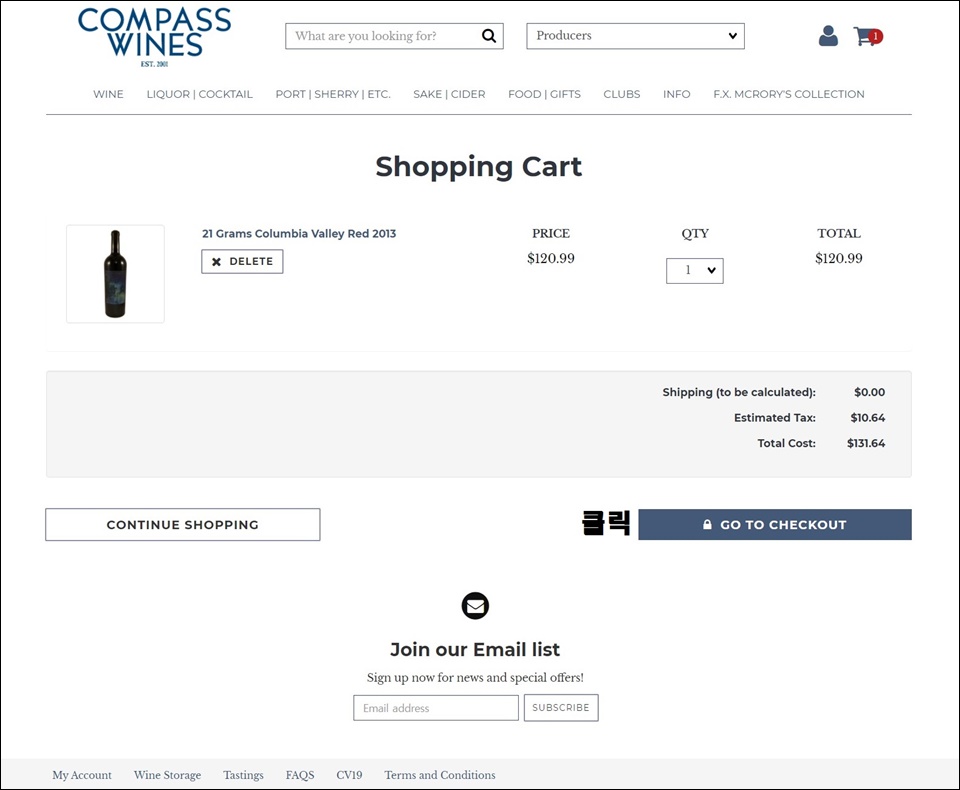The image size is (960, 790).
Task: Open Tastings footer link
Action: pos(244,775)
